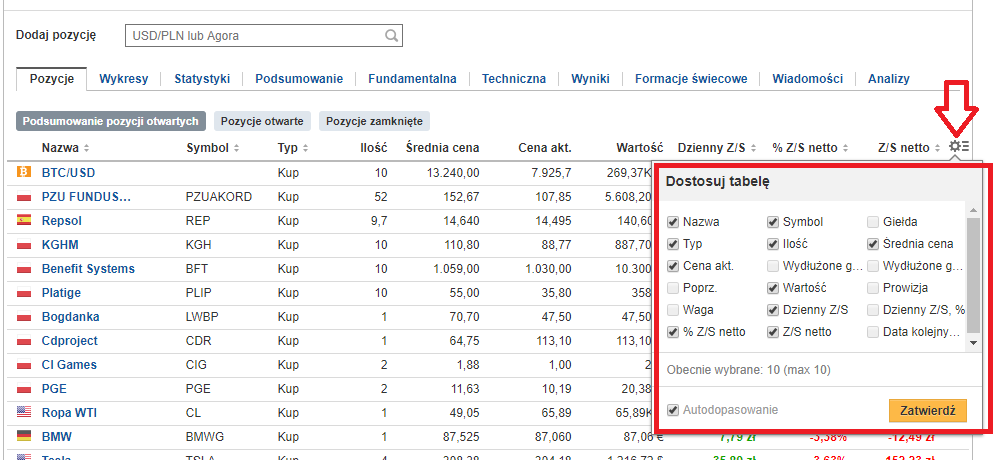Click scrollbar up arrow in Dostosuj tabelę
1000x460 pixels.
tap(973, 210)
